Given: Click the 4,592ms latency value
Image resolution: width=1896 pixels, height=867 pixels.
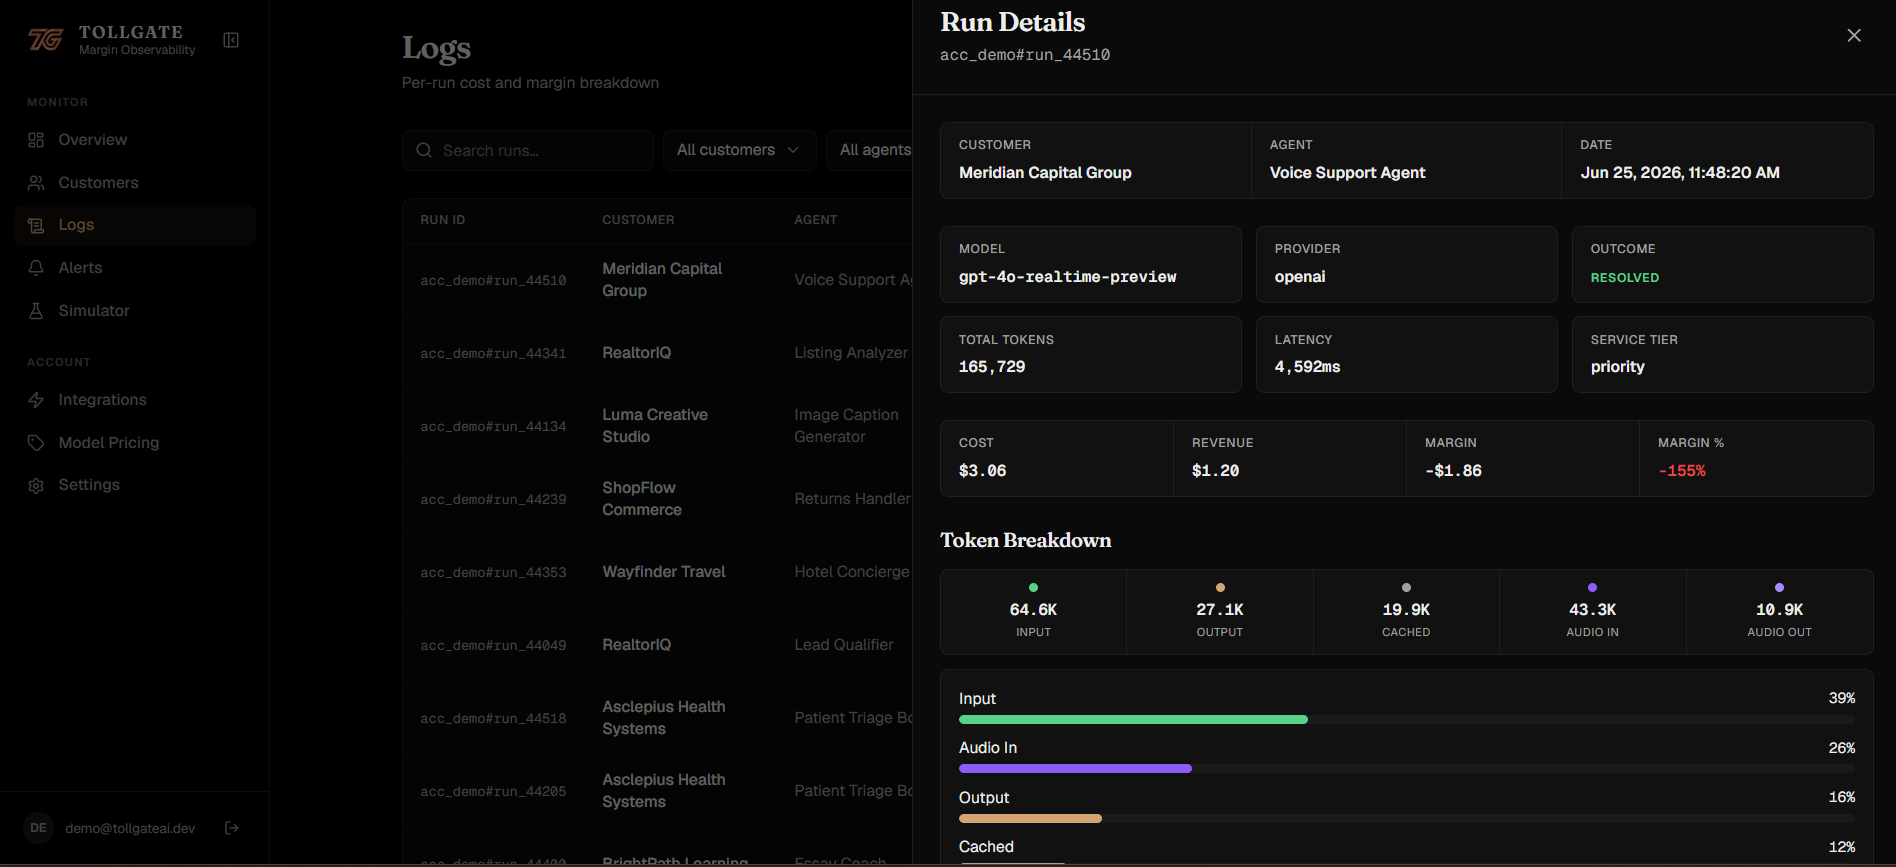Looking at the screenshot, I should 1307,367.
